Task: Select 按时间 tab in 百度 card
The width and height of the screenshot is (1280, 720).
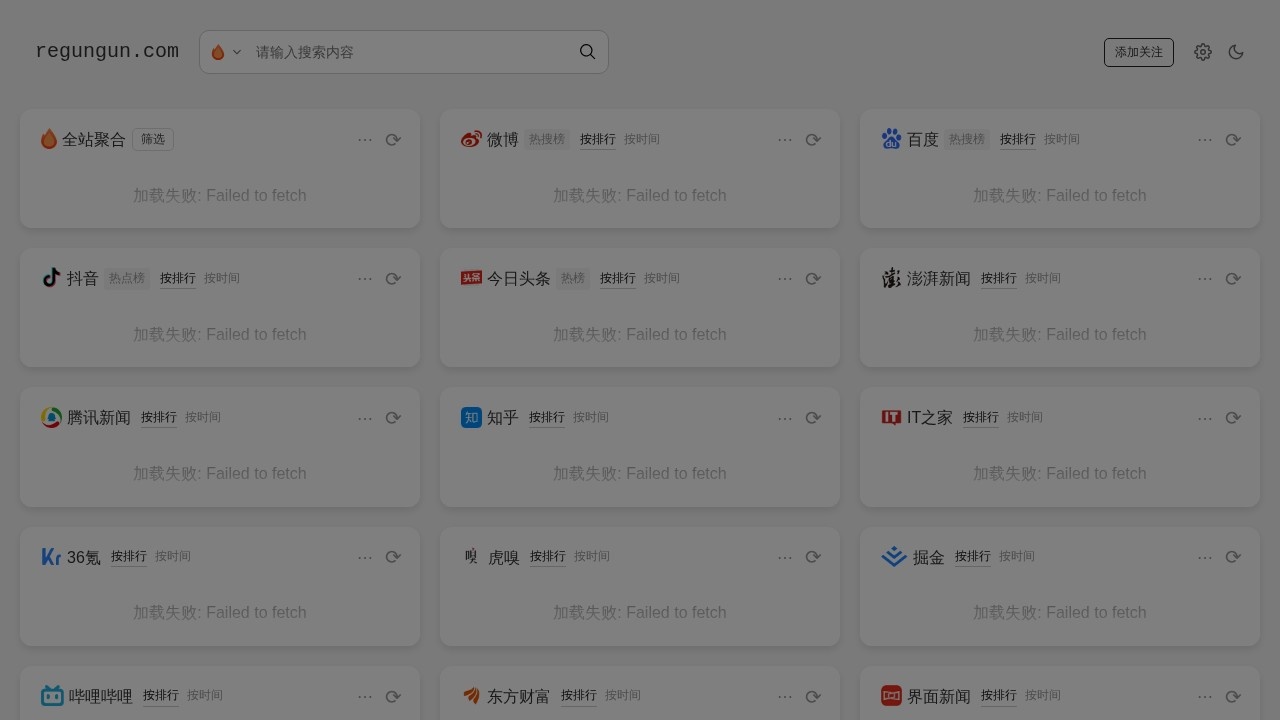Action: [1062, 139]
